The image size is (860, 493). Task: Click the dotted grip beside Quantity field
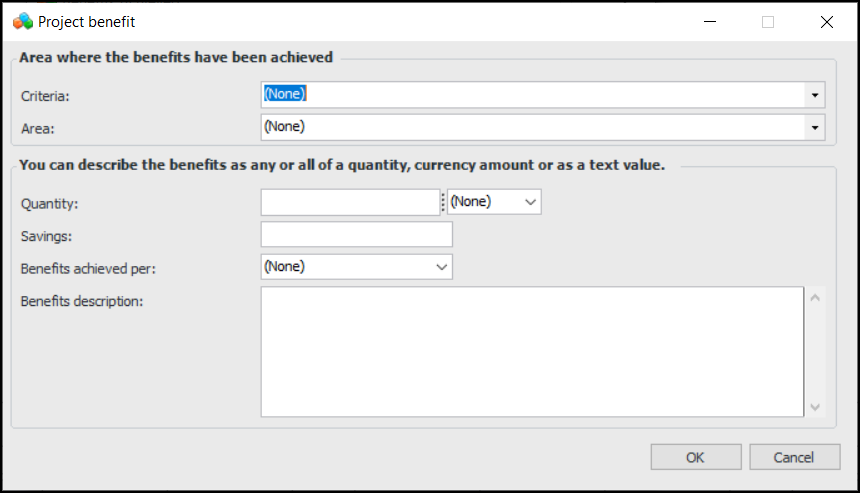[x=443, y=203]
